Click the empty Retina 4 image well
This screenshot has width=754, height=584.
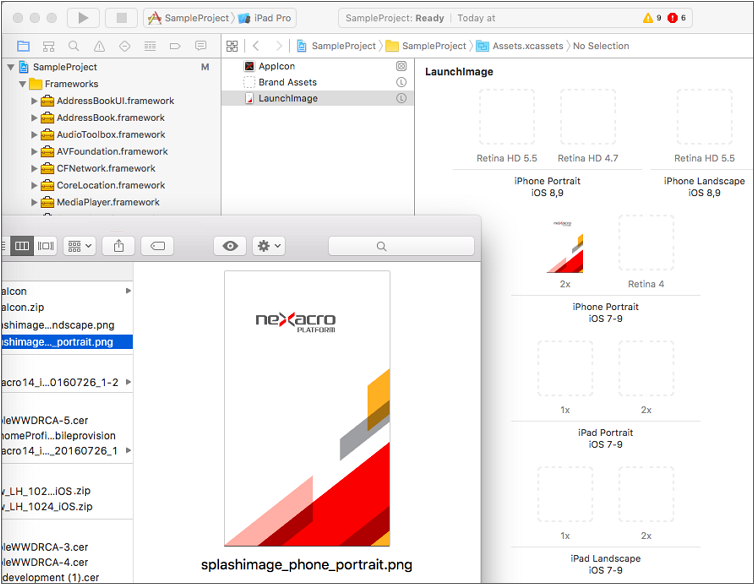(x=646, y=243)
